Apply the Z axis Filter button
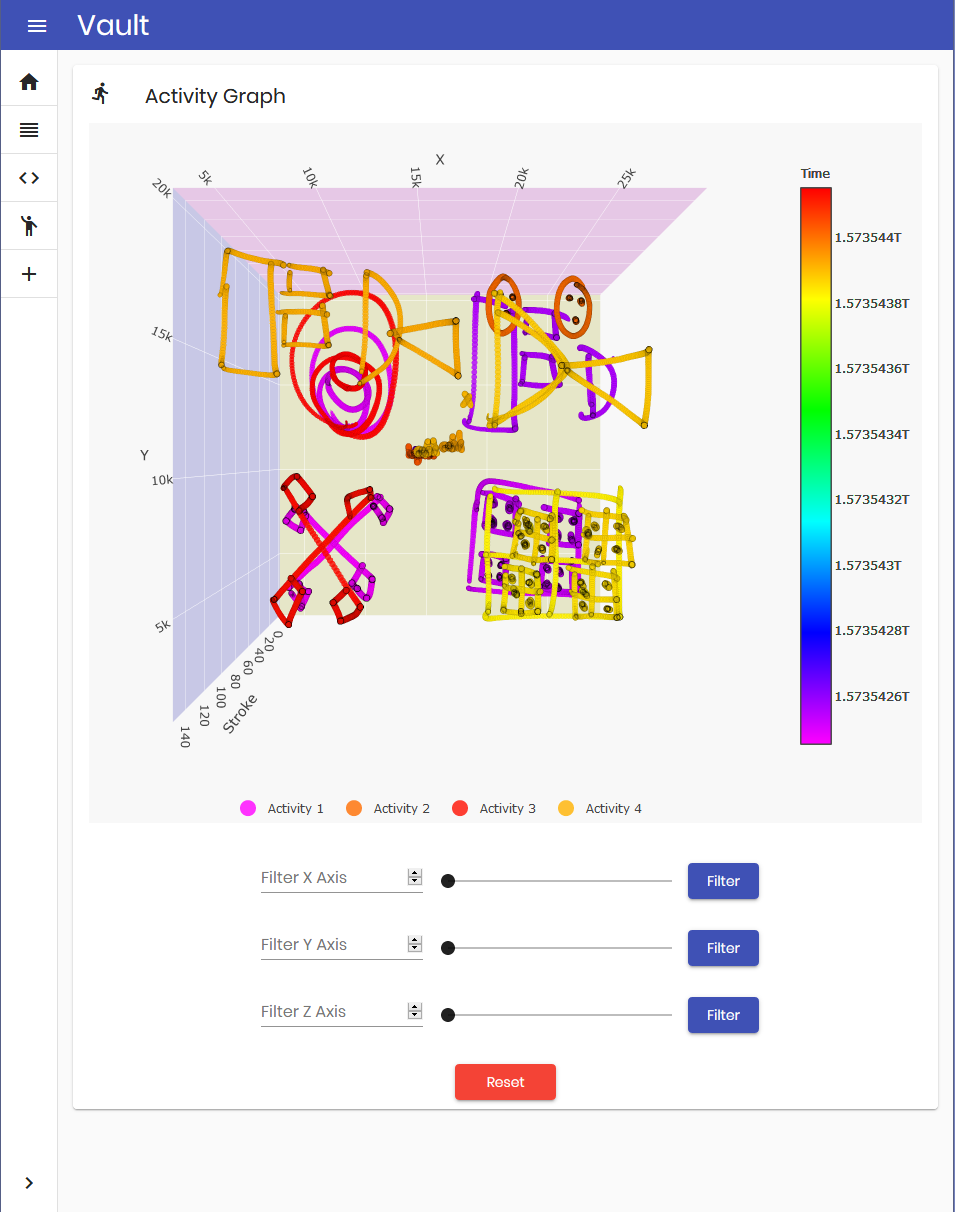This screenshot has width=955, height=1212. [723, 1015]
